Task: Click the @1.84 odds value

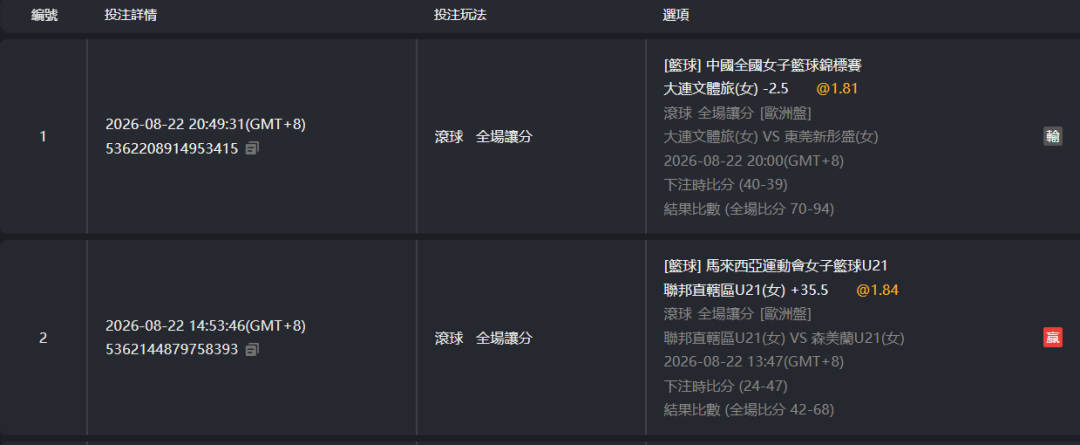Action: click(877, 290)
